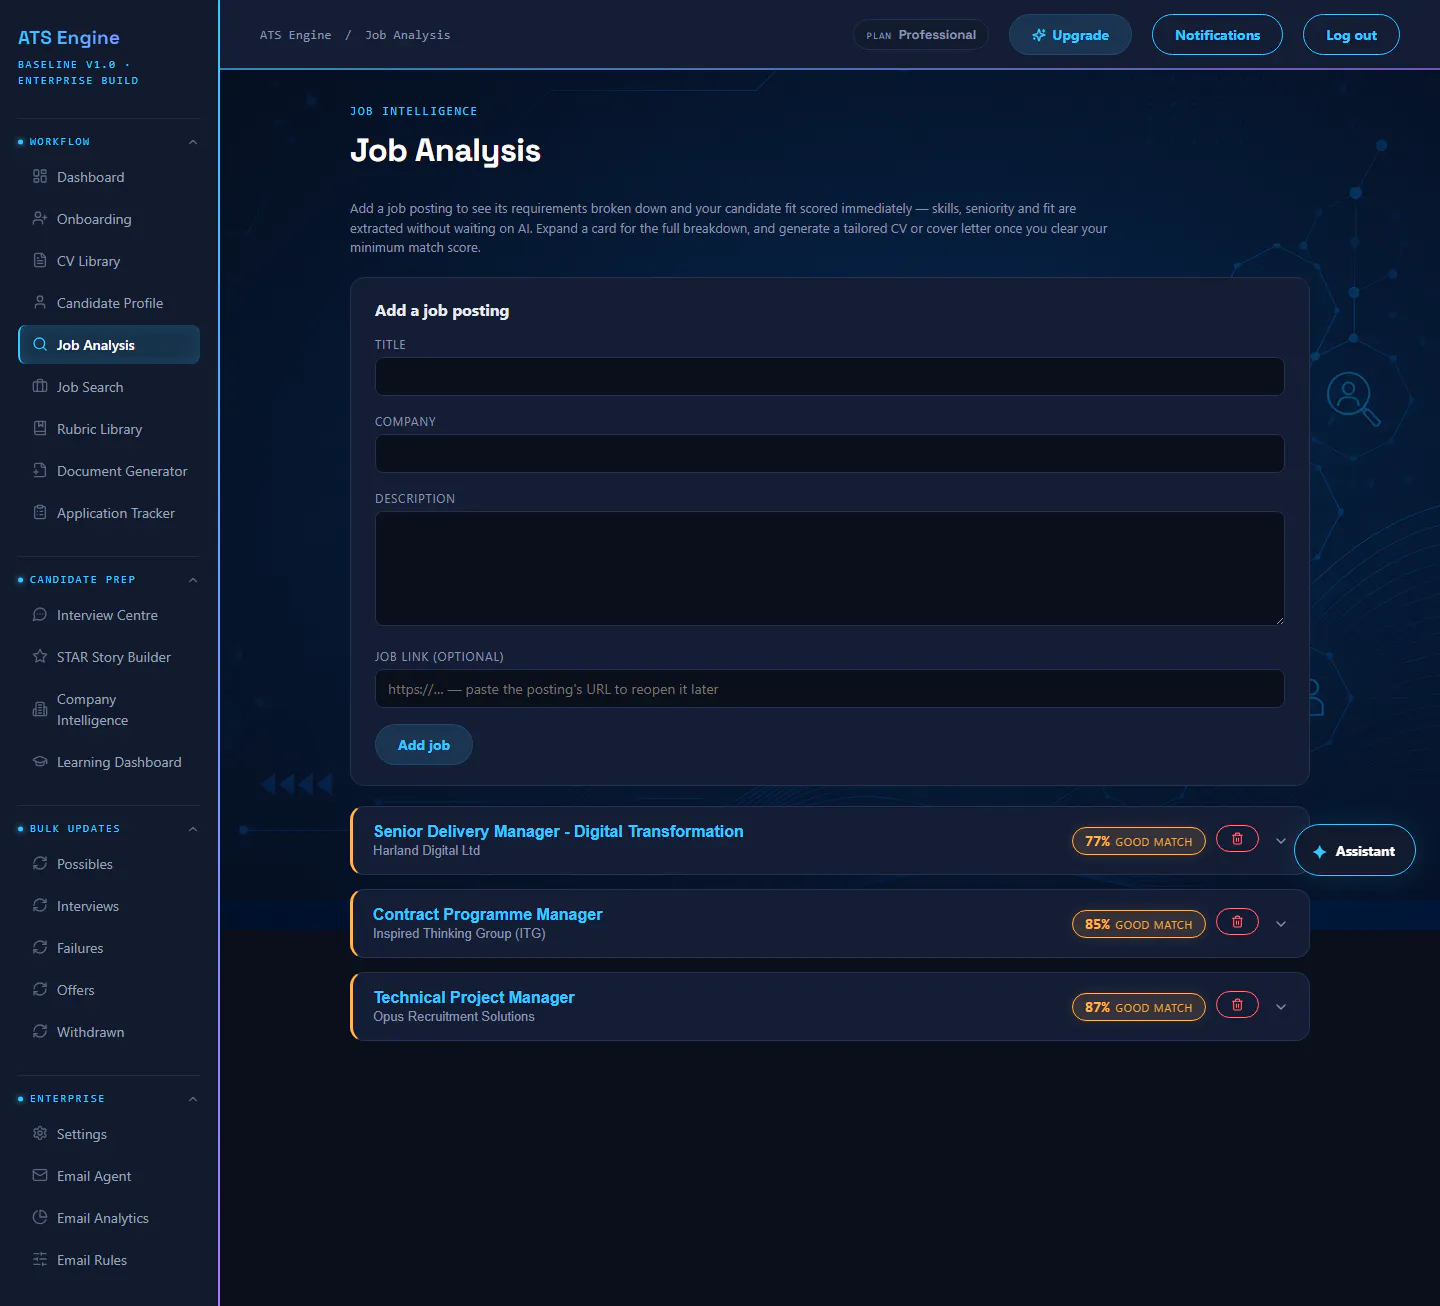This screenshot has width=1440, height=1306.
Task: Delete the Technical Project Manager job
Action: (1237, 1005)
